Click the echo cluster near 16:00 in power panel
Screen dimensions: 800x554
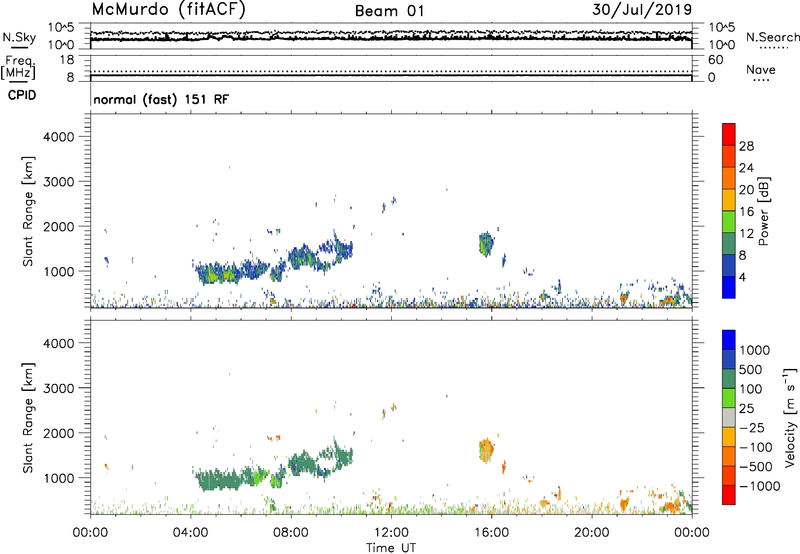(486, 244)
